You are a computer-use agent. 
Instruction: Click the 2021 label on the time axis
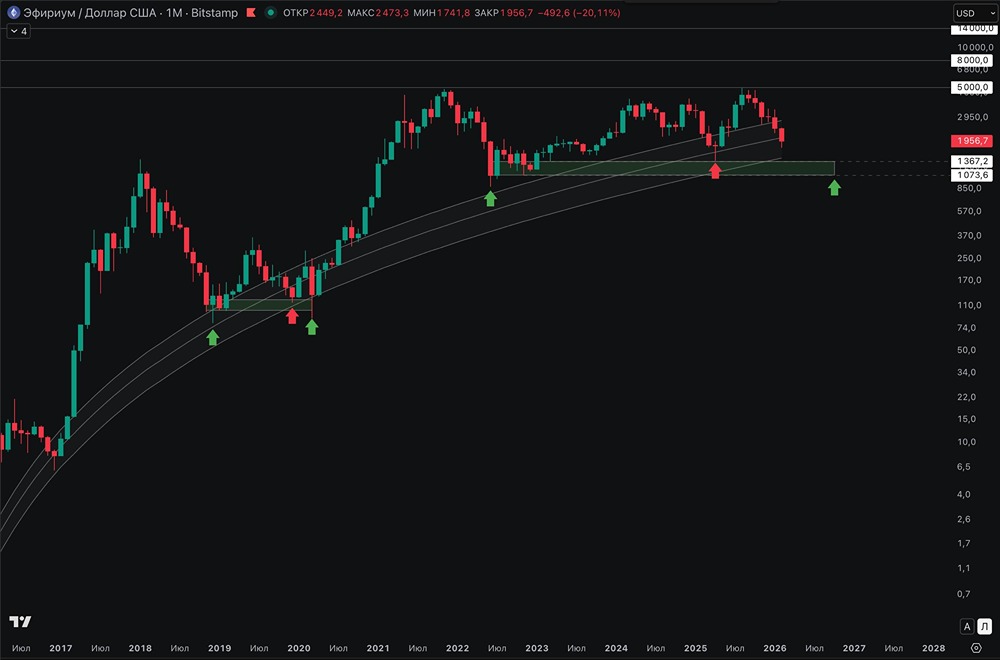(x=378, y=648)
